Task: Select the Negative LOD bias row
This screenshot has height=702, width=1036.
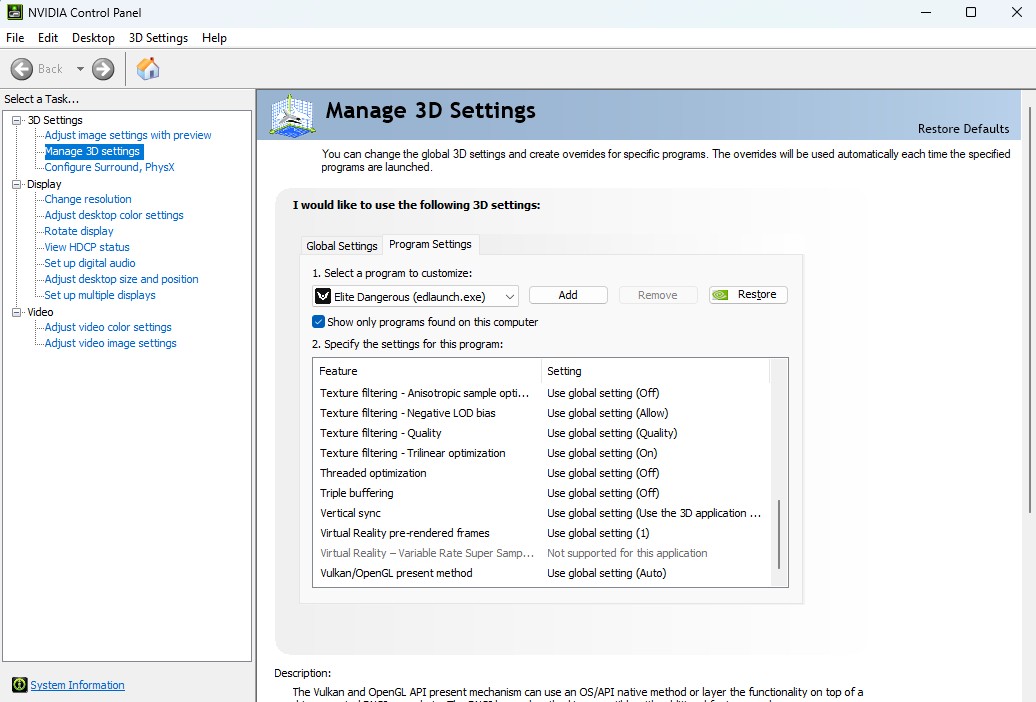Action: (541, 413)
